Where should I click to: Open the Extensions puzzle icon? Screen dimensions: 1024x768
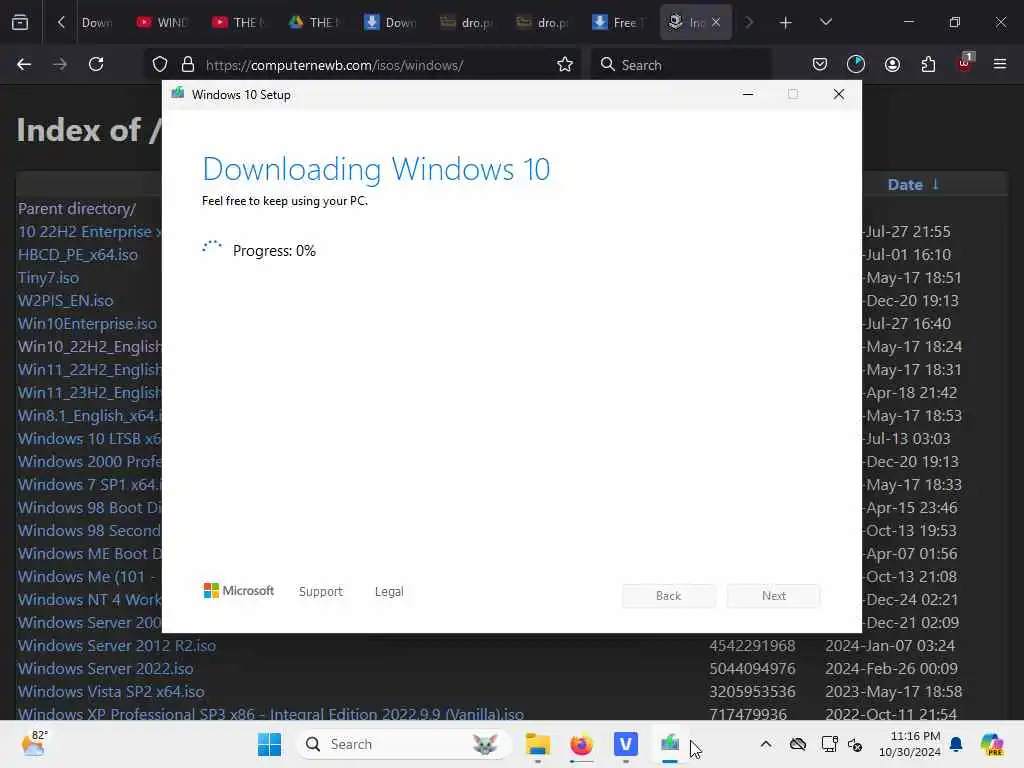tap(928, 65)
